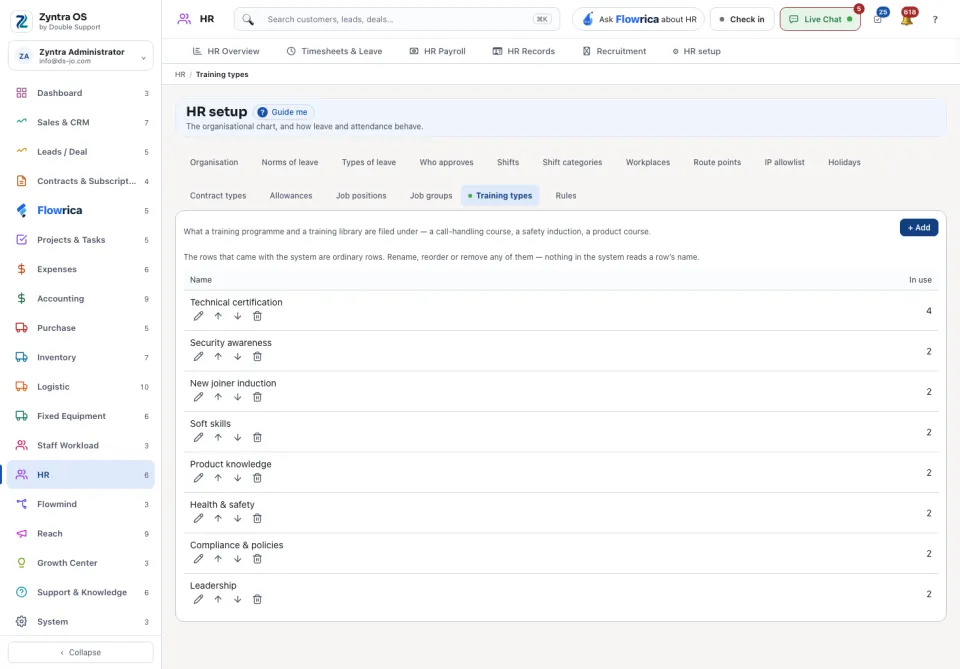Open the help question mark icon

(x=935, y=20)
